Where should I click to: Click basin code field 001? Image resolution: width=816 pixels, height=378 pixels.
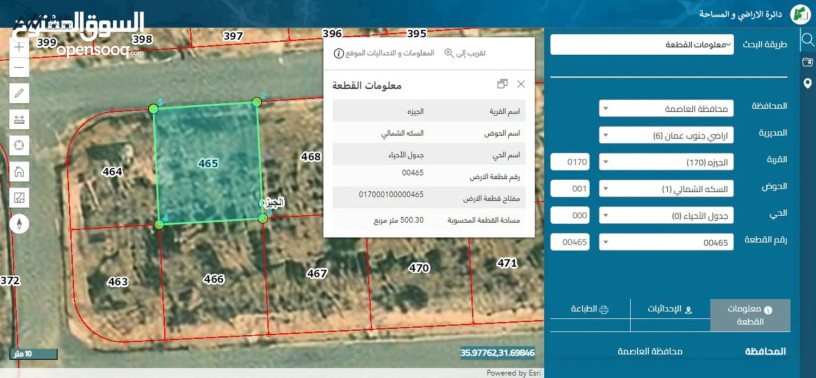tap(570, 188)
